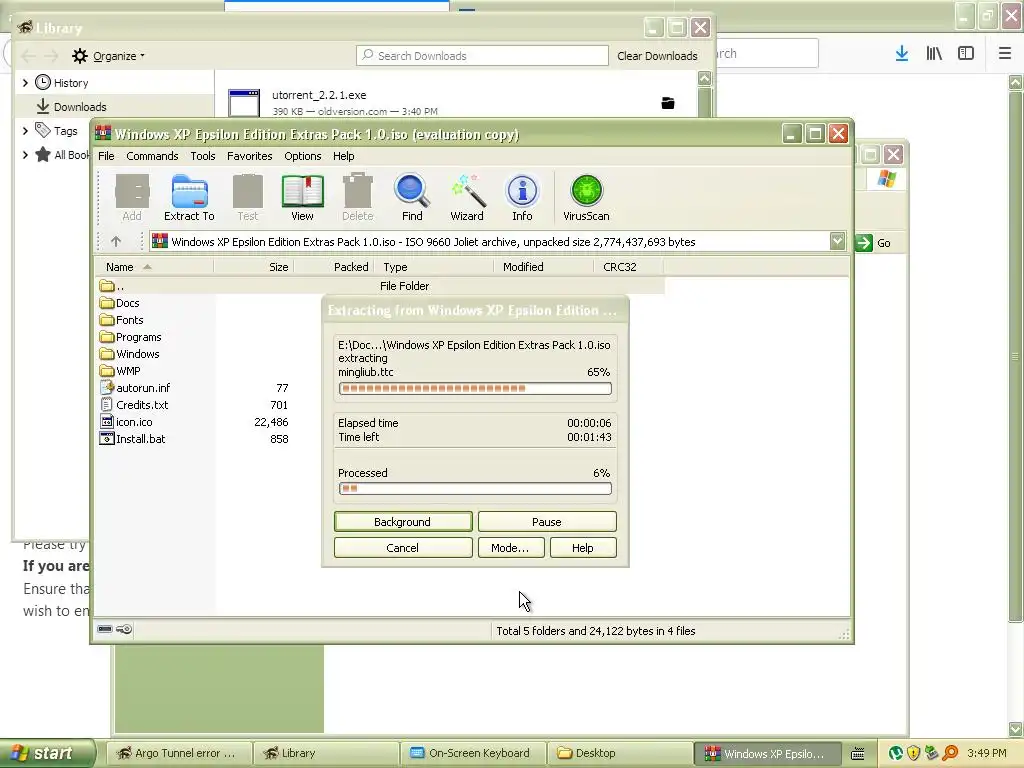Viewport: 1024px width, 768px height.
Task: Sort the list by the Size column header
Action: [253, 267]
